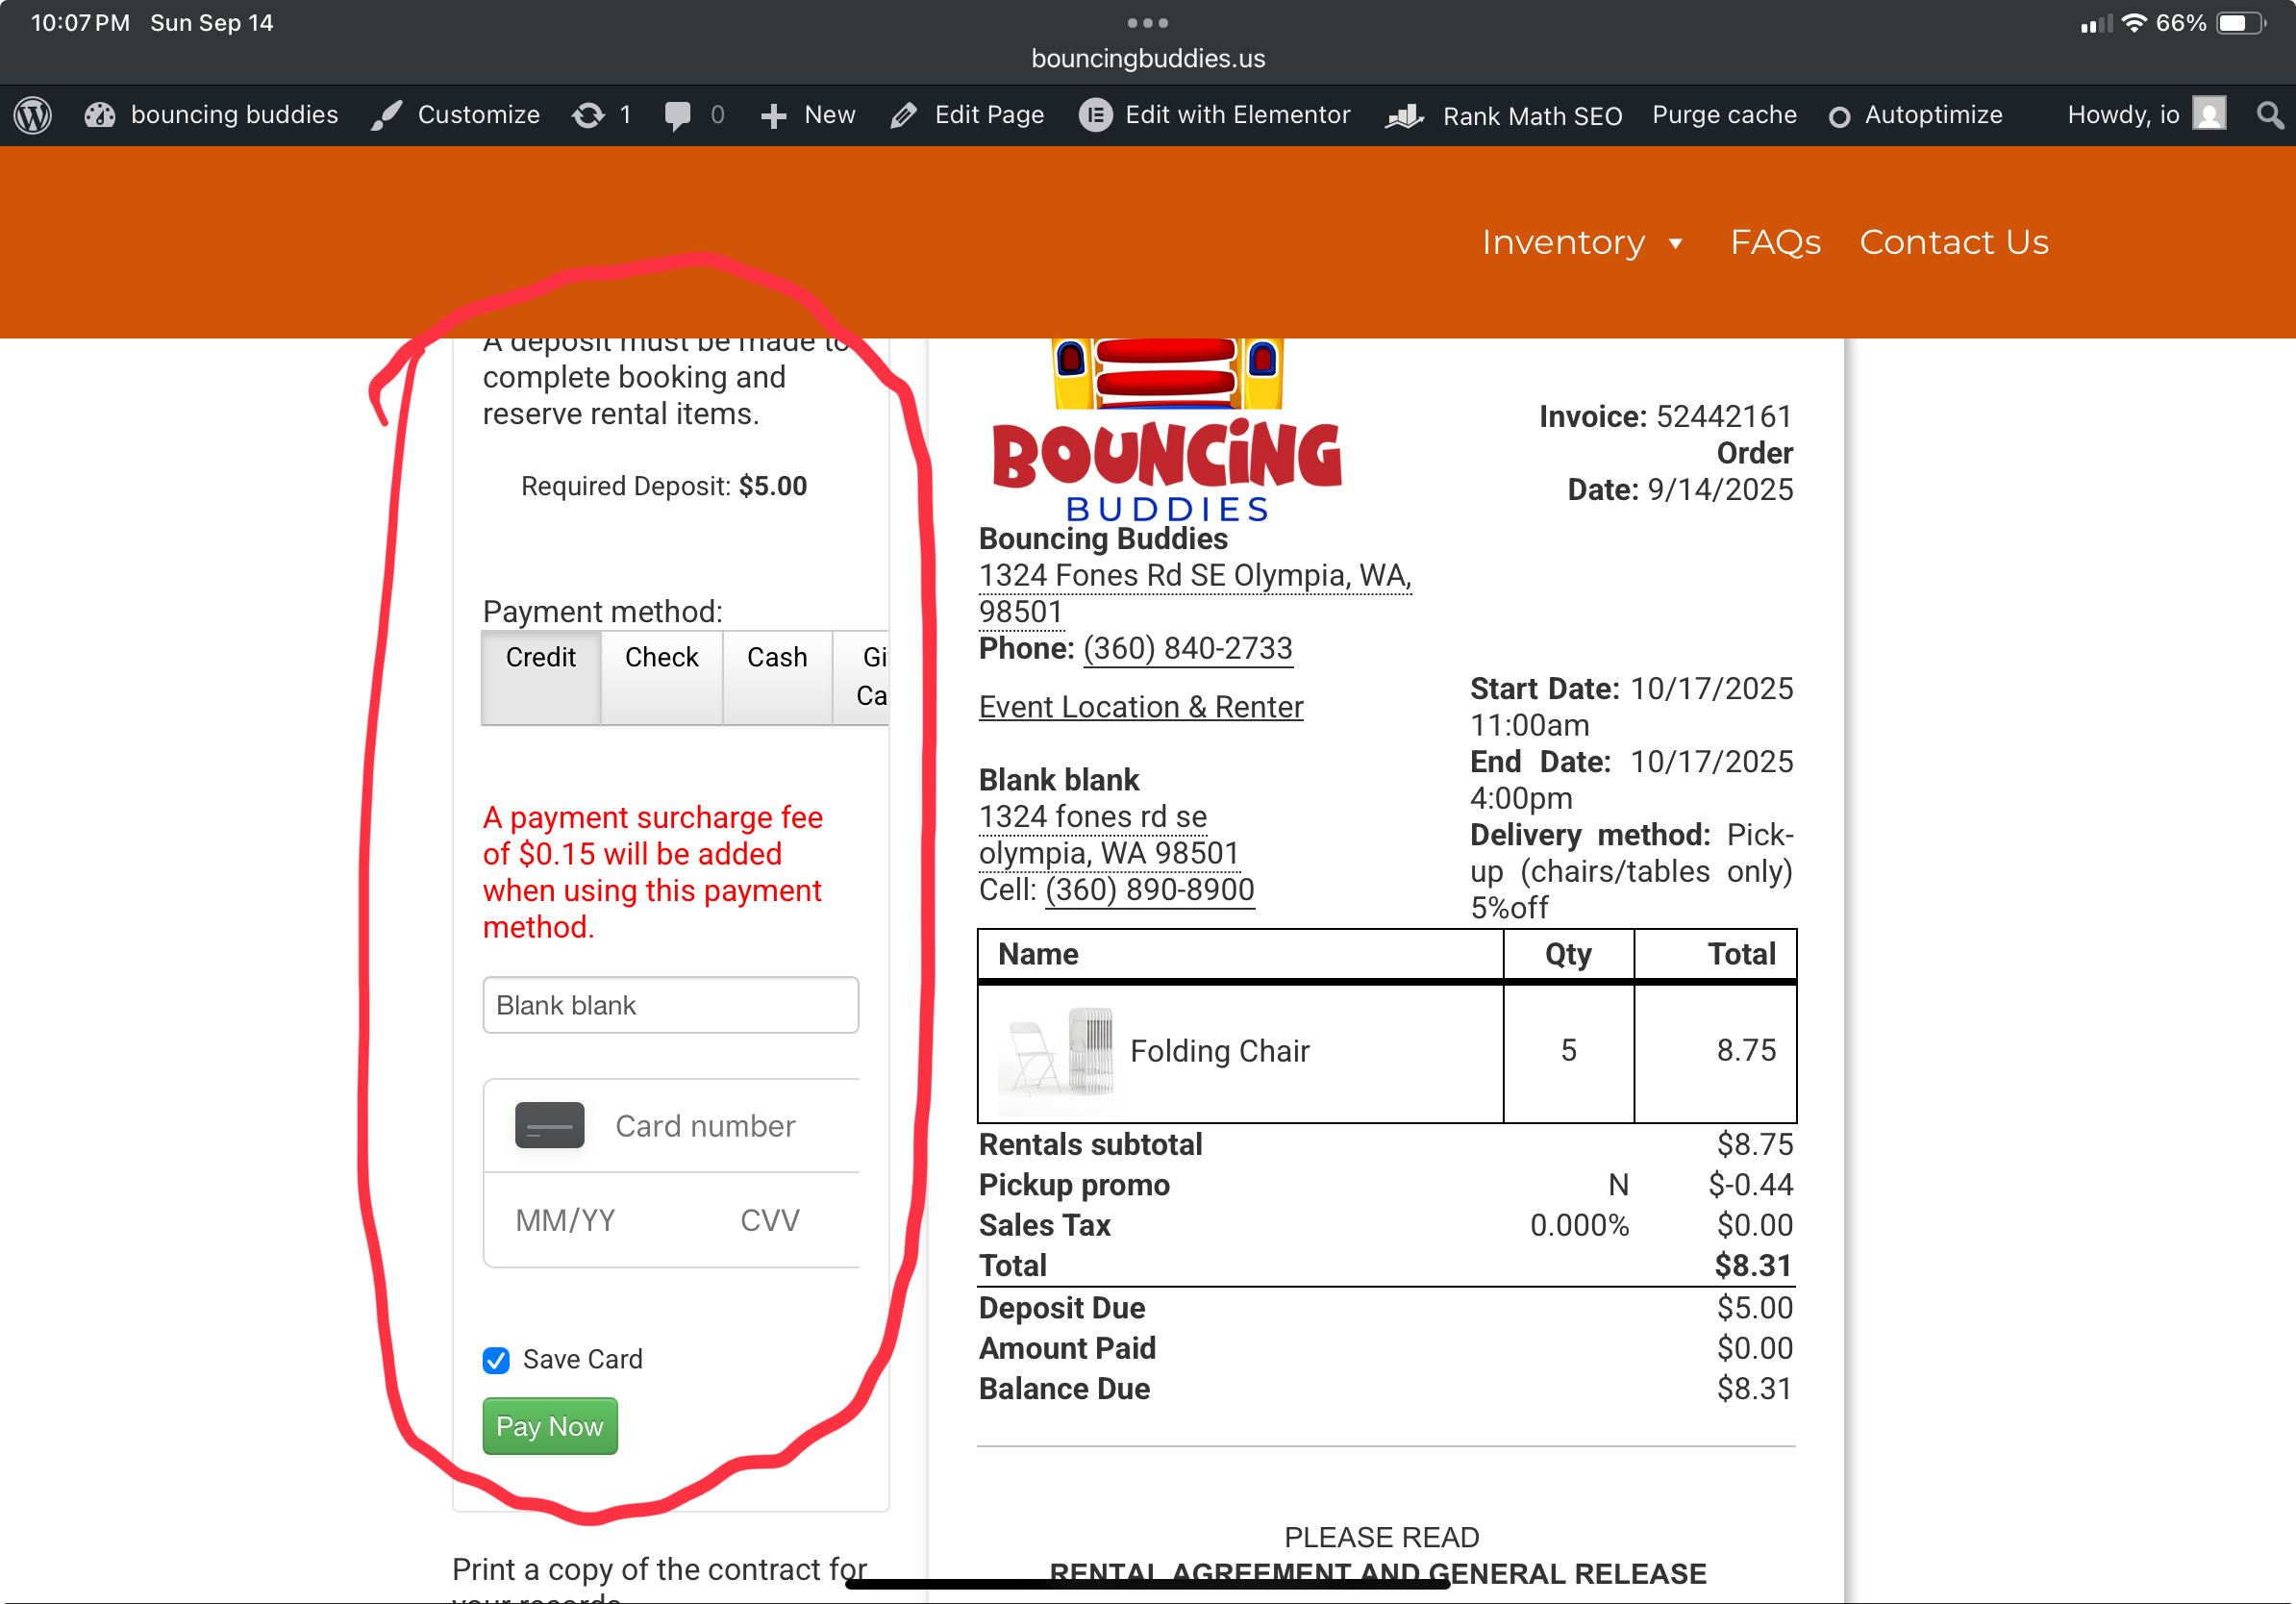
Task: Click the cell number (360) 890-8900
Action: 1149,890
